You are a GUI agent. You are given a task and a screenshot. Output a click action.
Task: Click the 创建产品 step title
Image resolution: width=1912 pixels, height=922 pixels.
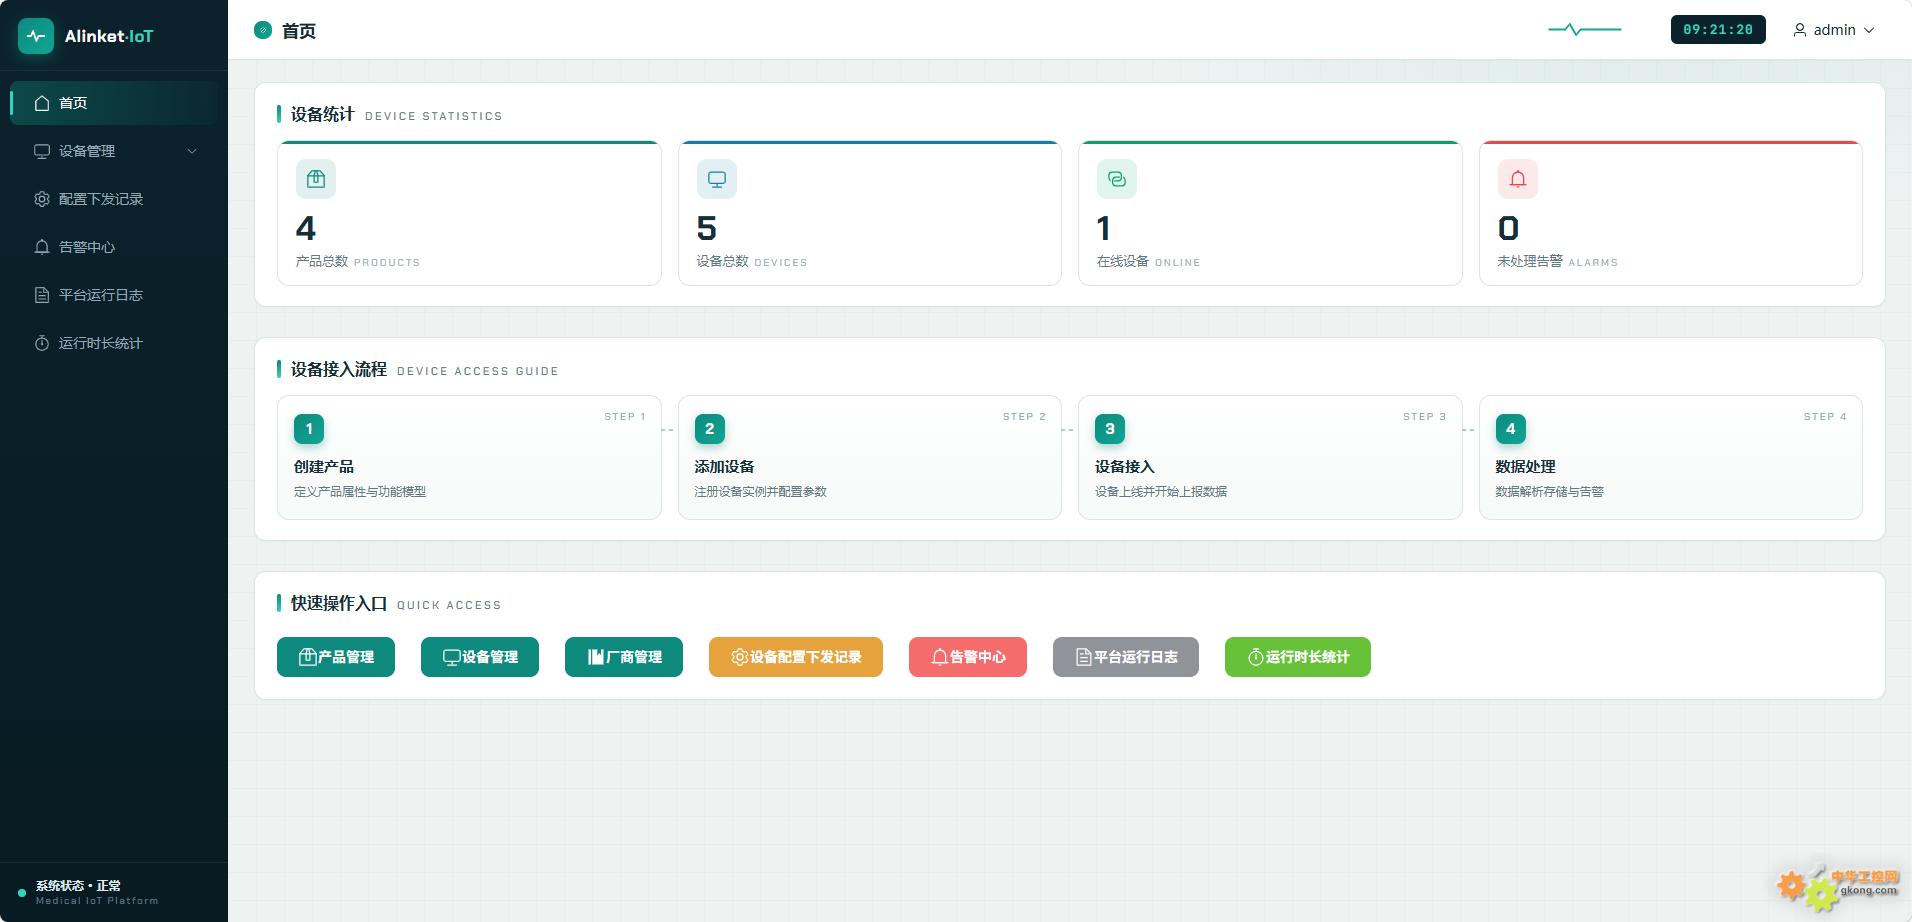click(x=324, y=467)
